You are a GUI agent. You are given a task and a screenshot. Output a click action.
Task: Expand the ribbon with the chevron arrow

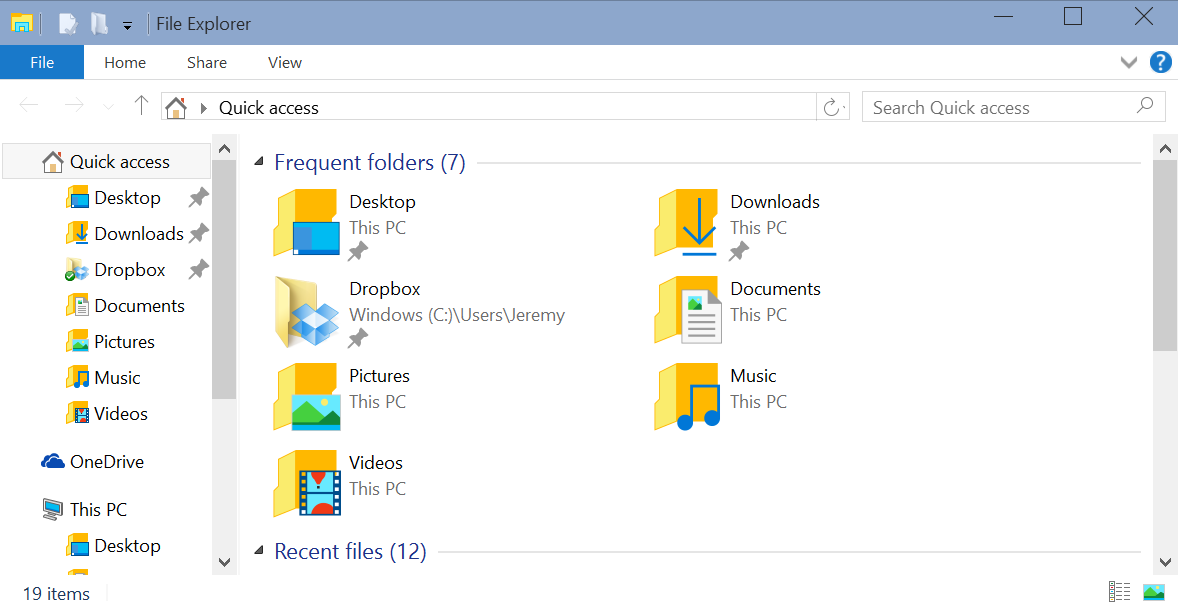click(1128, 62)
